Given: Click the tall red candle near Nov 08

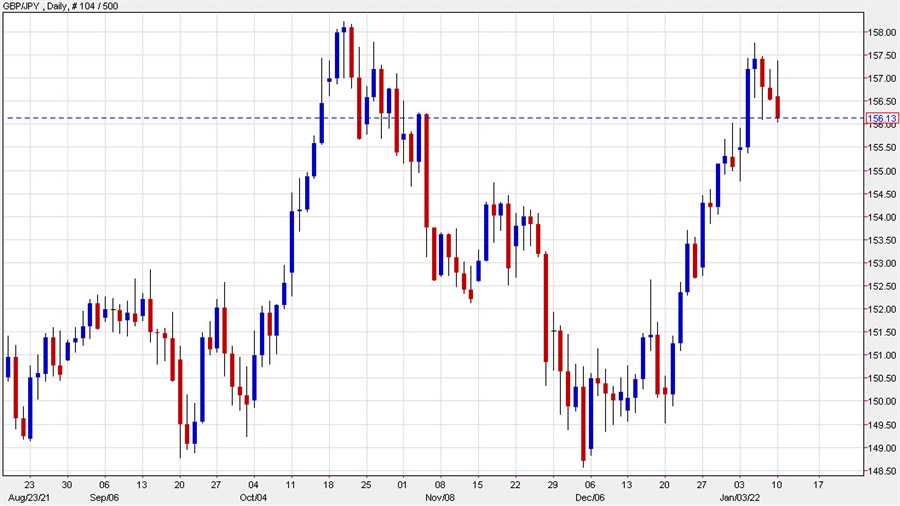Looking at the screenshot, I should click(426, 170).
